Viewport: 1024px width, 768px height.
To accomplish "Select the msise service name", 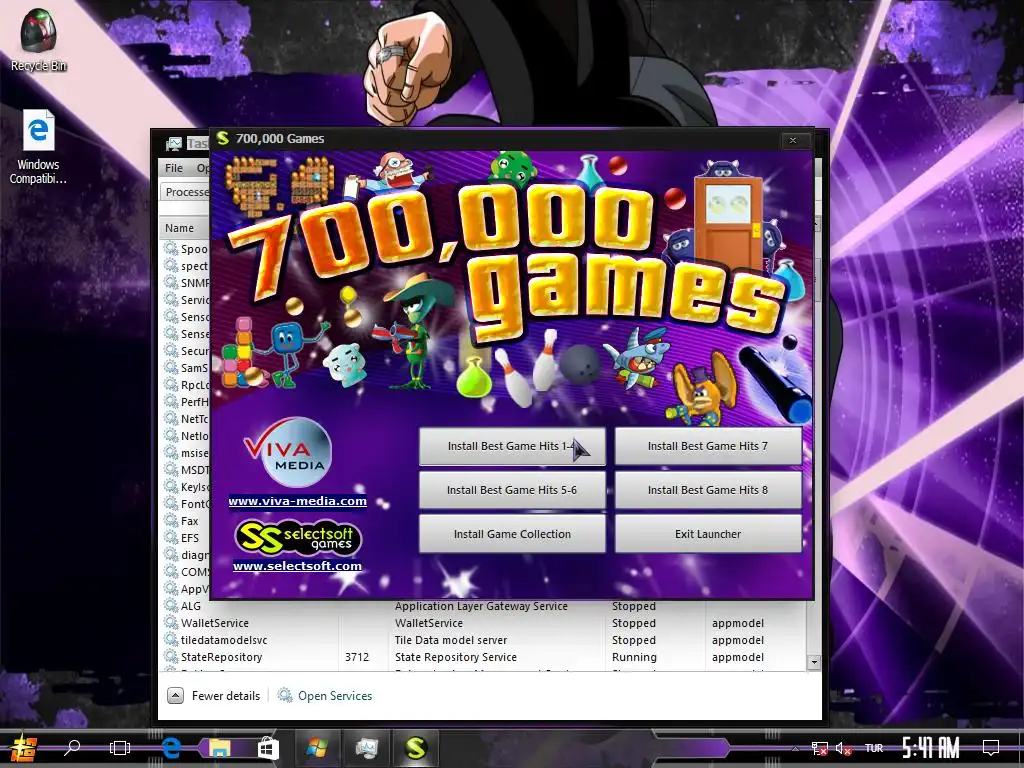I will click(195, 453).
